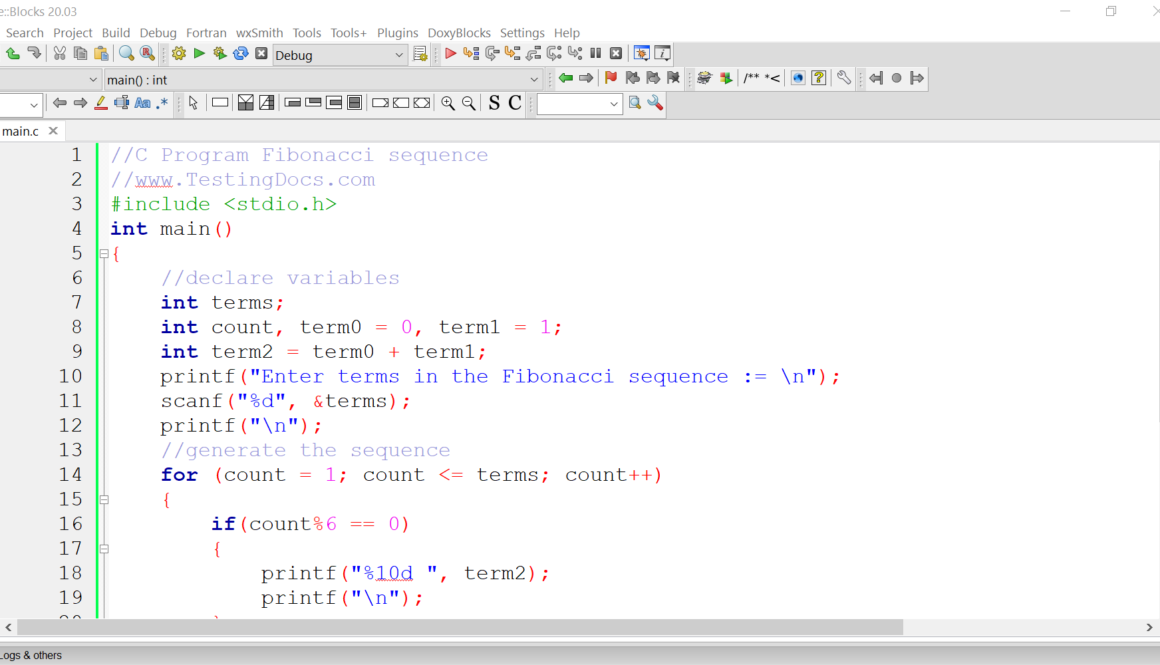1160x665 pixels.
Task: Toggle a bookmark with the flag icon
Action: click(611, 78)
